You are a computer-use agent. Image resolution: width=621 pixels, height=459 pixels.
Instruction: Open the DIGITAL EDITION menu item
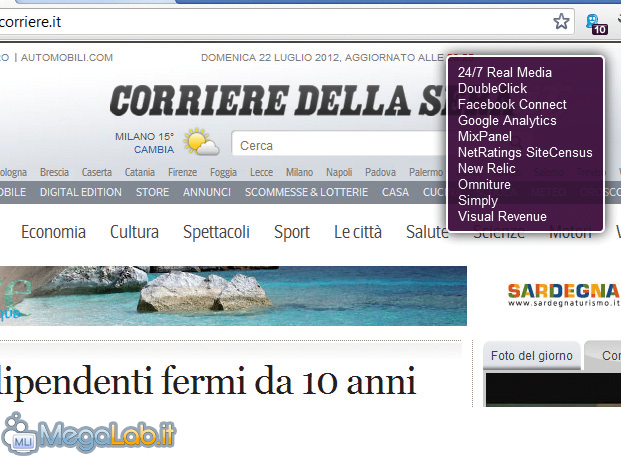coord(81,192)
